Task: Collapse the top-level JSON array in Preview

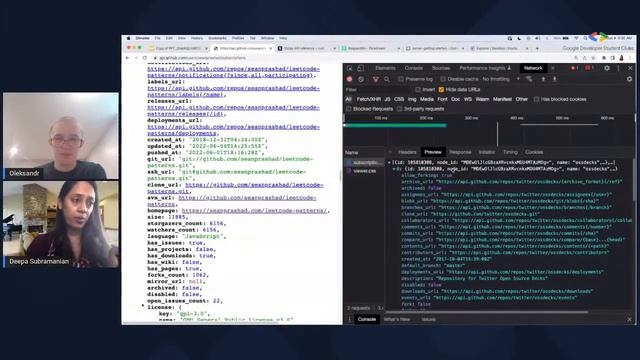Action: (x=389, y=162)
